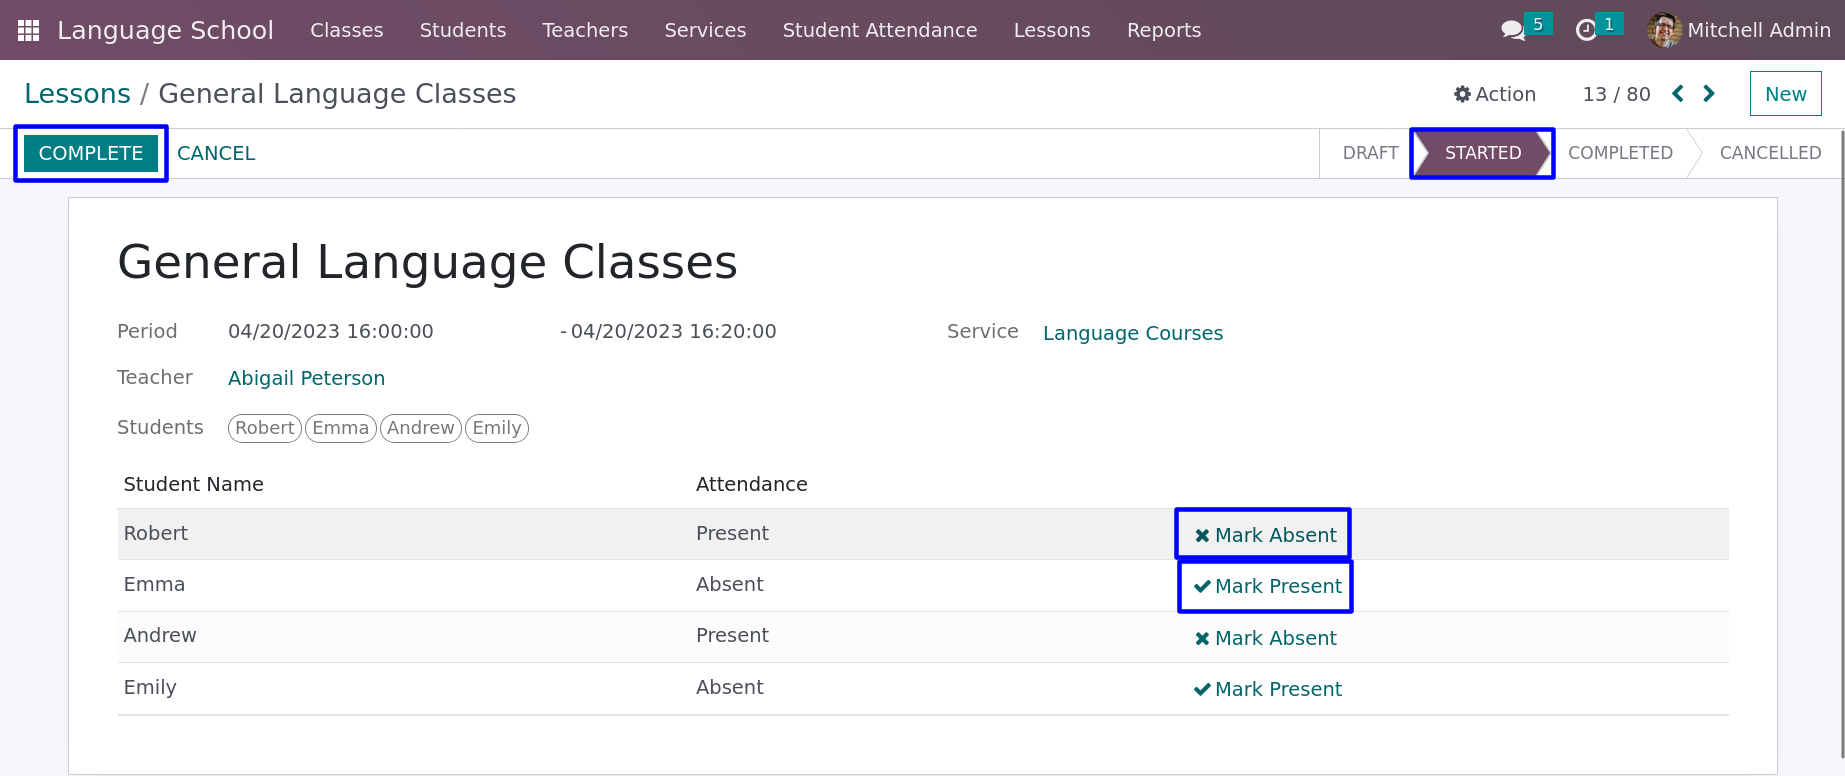
Task: Open the Reports menu
Action: (x=1164, y=30)
